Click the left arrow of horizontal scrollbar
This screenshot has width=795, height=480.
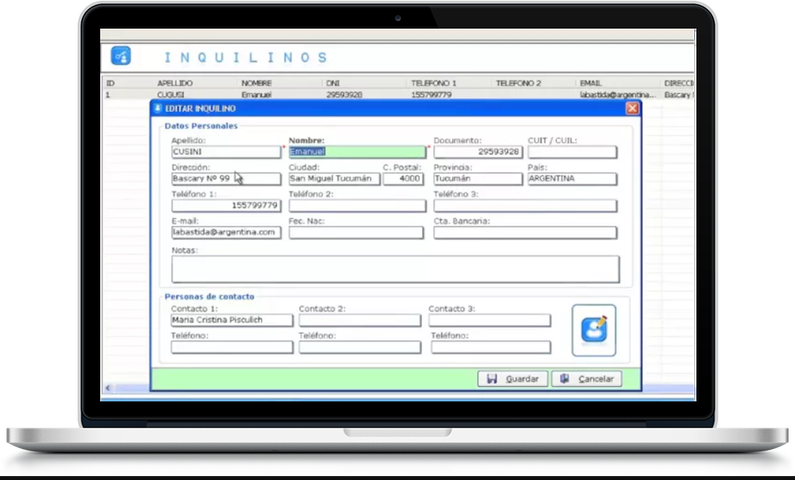[x=107, y=388]
